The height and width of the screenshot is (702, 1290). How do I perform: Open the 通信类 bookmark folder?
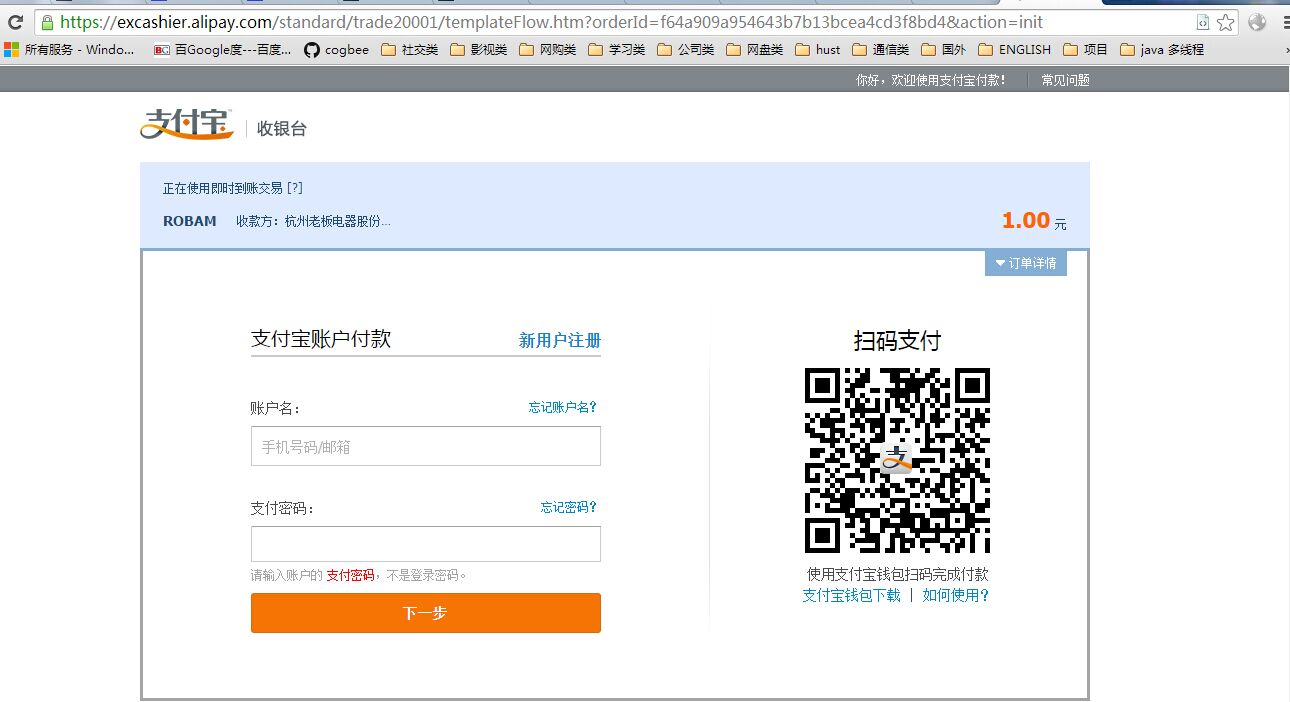point(881,49)
